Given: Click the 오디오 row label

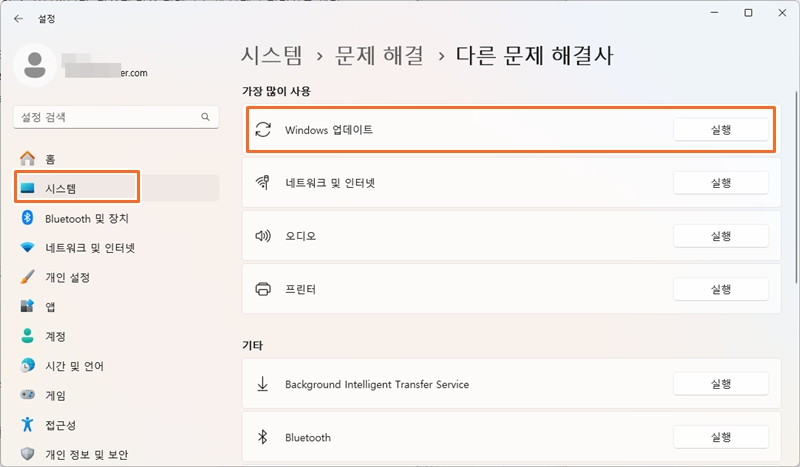Looking at the screenshot, I should [x=301, y=236].
